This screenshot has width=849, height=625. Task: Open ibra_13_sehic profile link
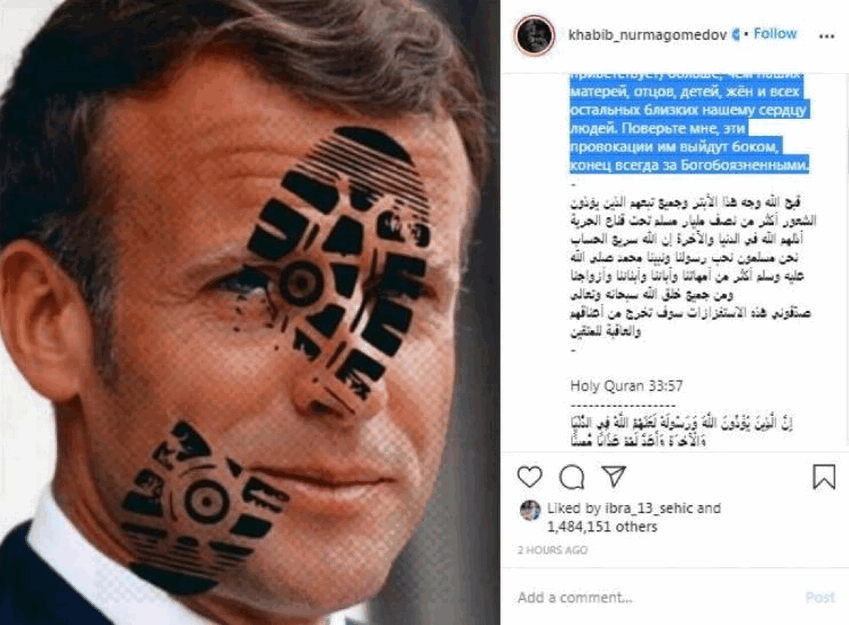[649, 508]
